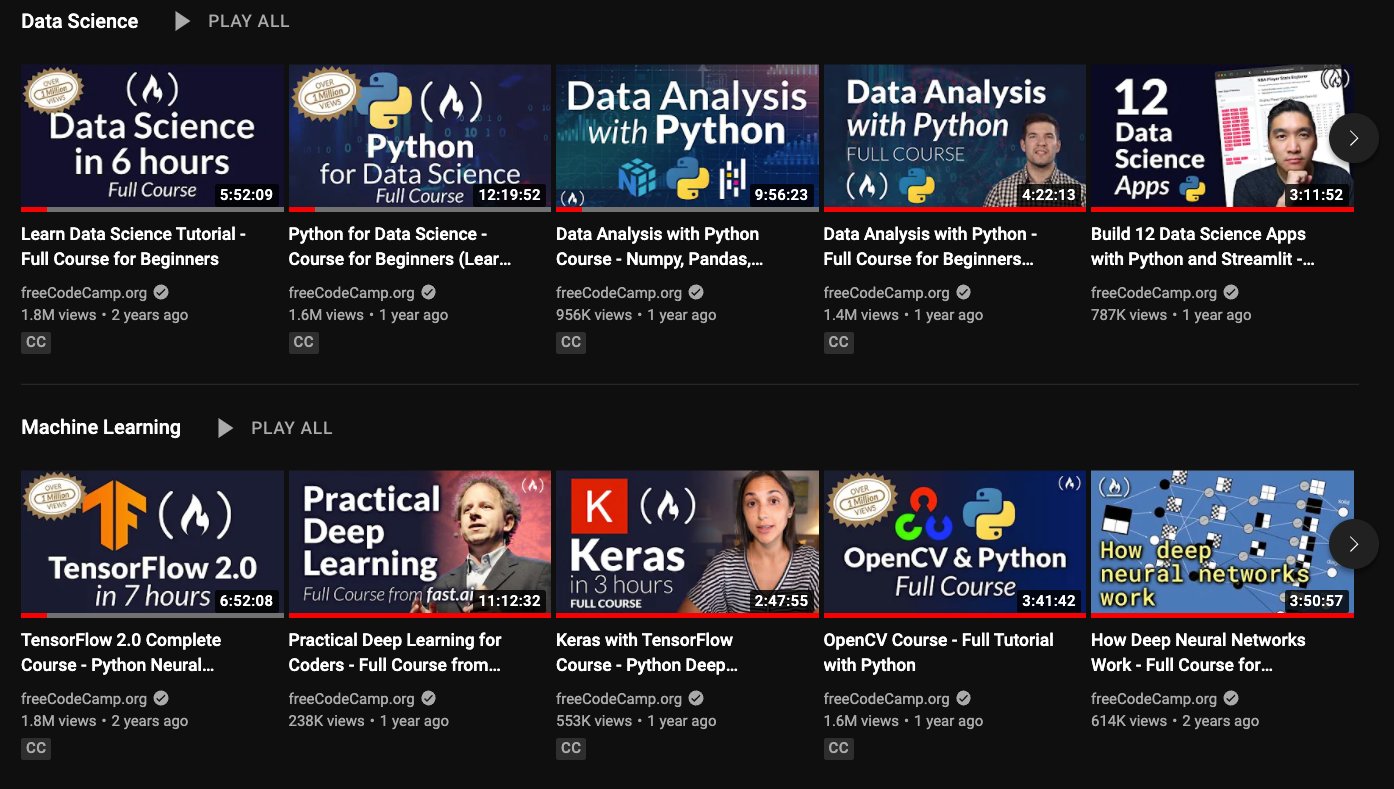1394x789 pixels.
Task: Open the 12 Data Science Apps thumbnail
Action: point(1222,138)
